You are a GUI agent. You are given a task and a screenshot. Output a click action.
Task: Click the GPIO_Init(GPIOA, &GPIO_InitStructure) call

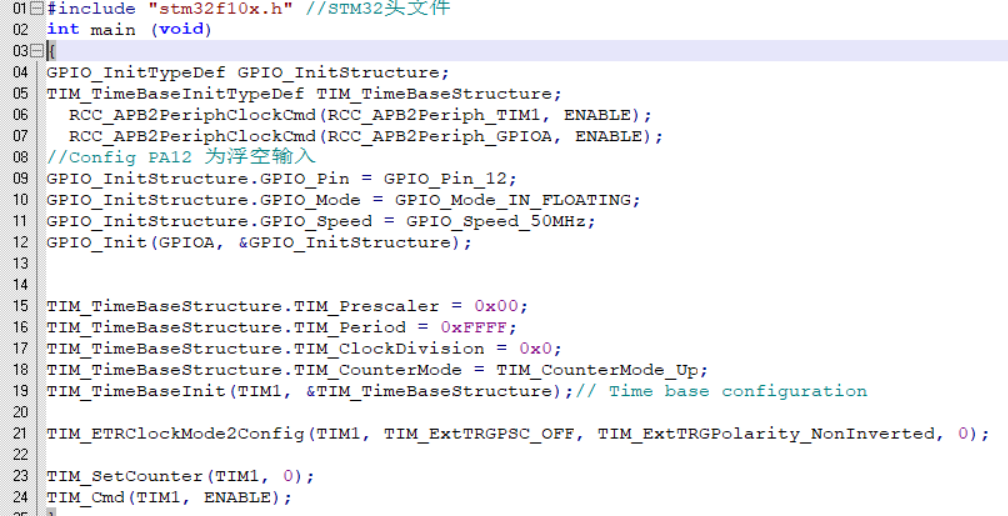coord(259,242)
